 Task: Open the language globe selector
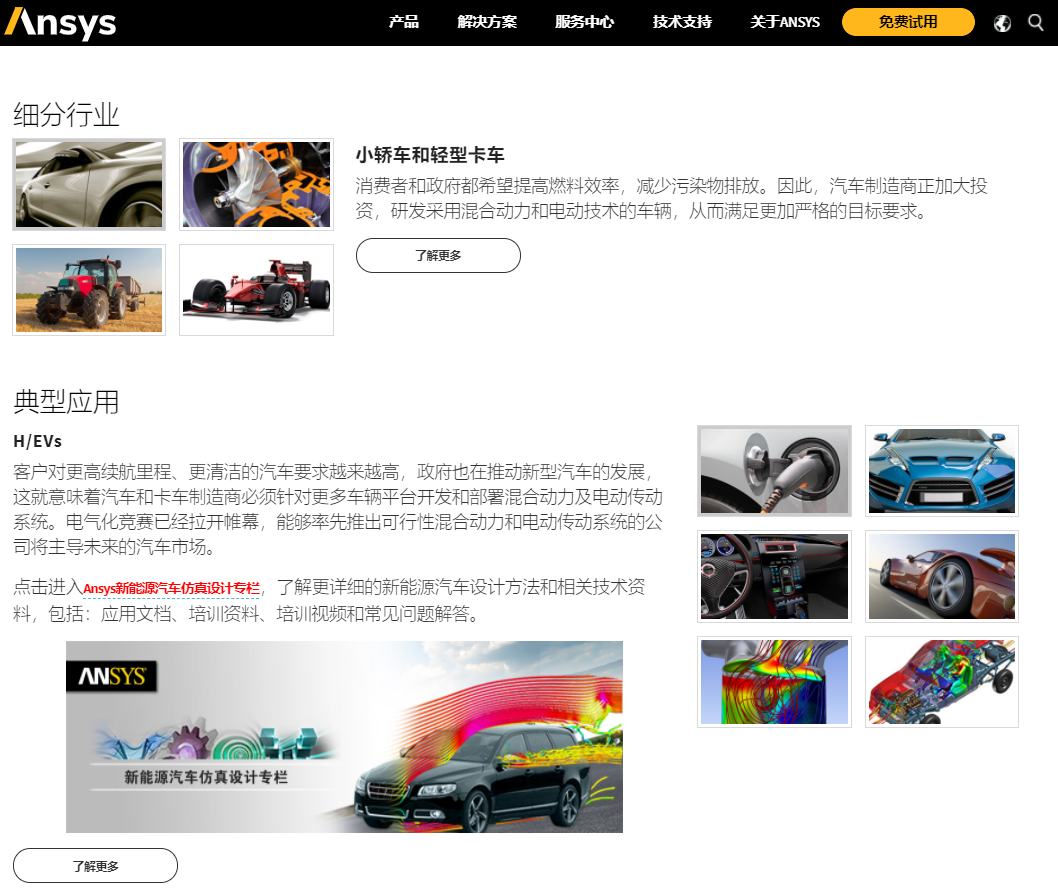click(1002, 22)
